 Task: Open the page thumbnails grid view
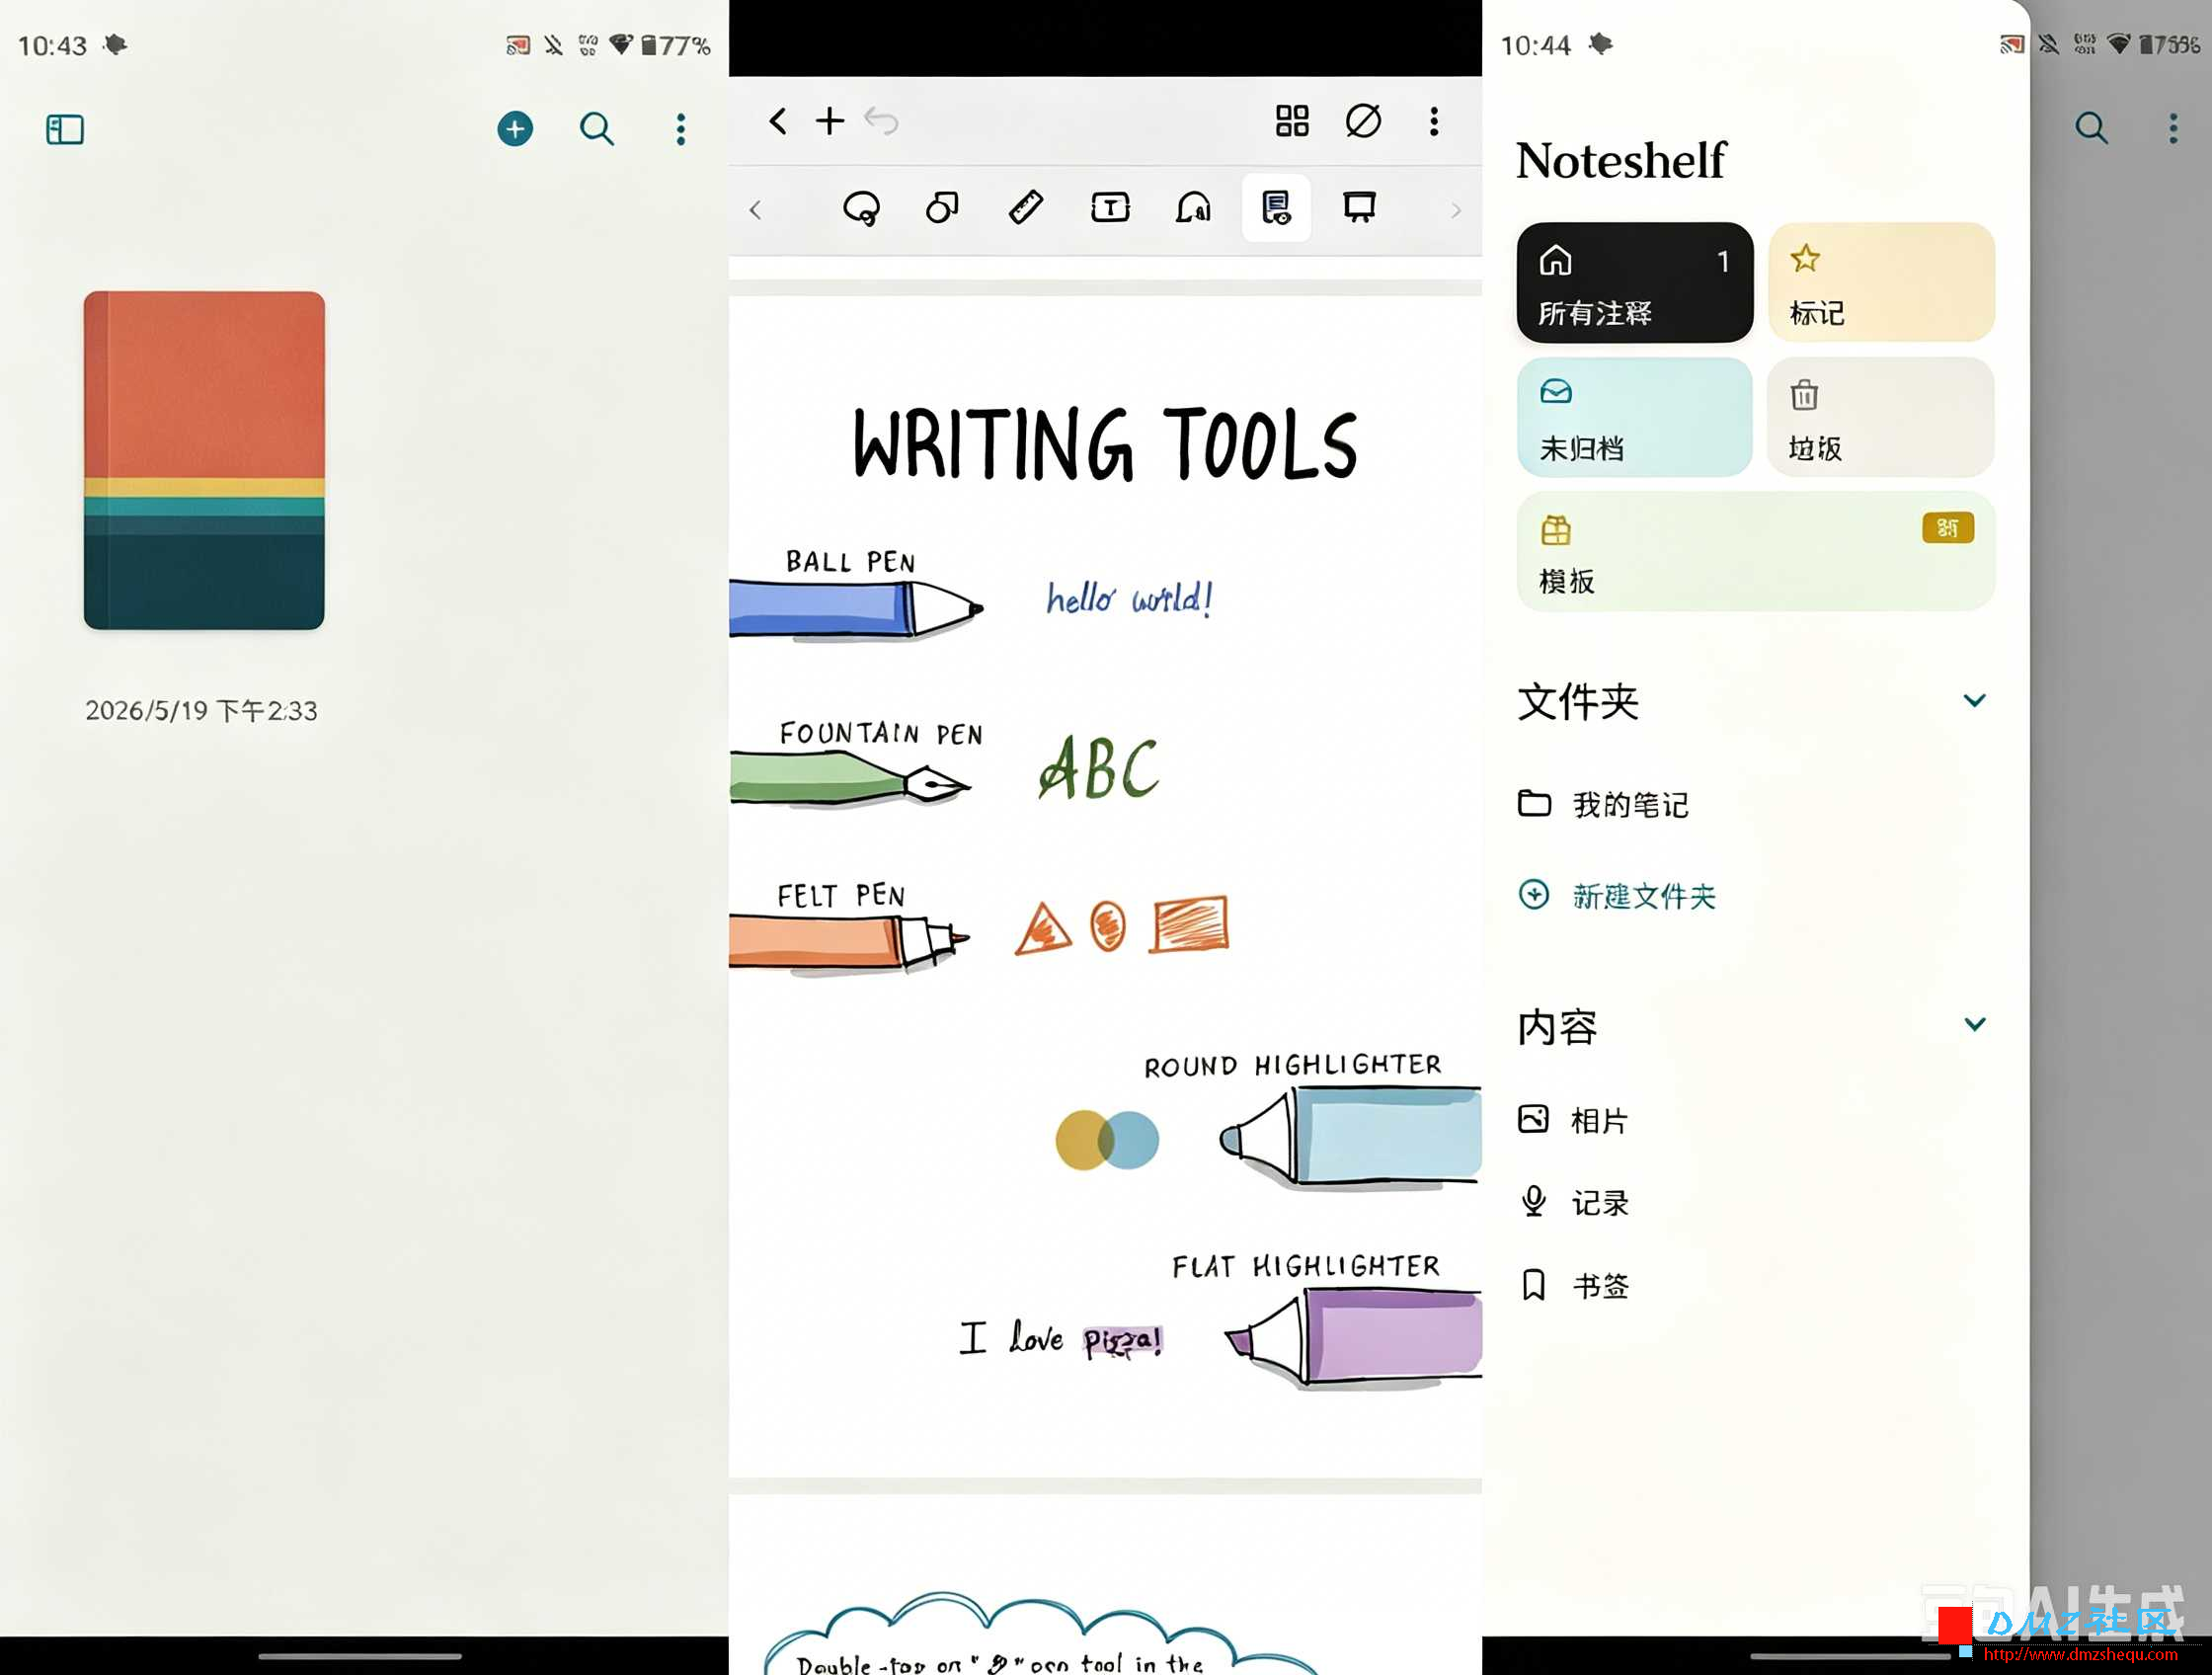pyautogui.click(x=1292, y=121)
